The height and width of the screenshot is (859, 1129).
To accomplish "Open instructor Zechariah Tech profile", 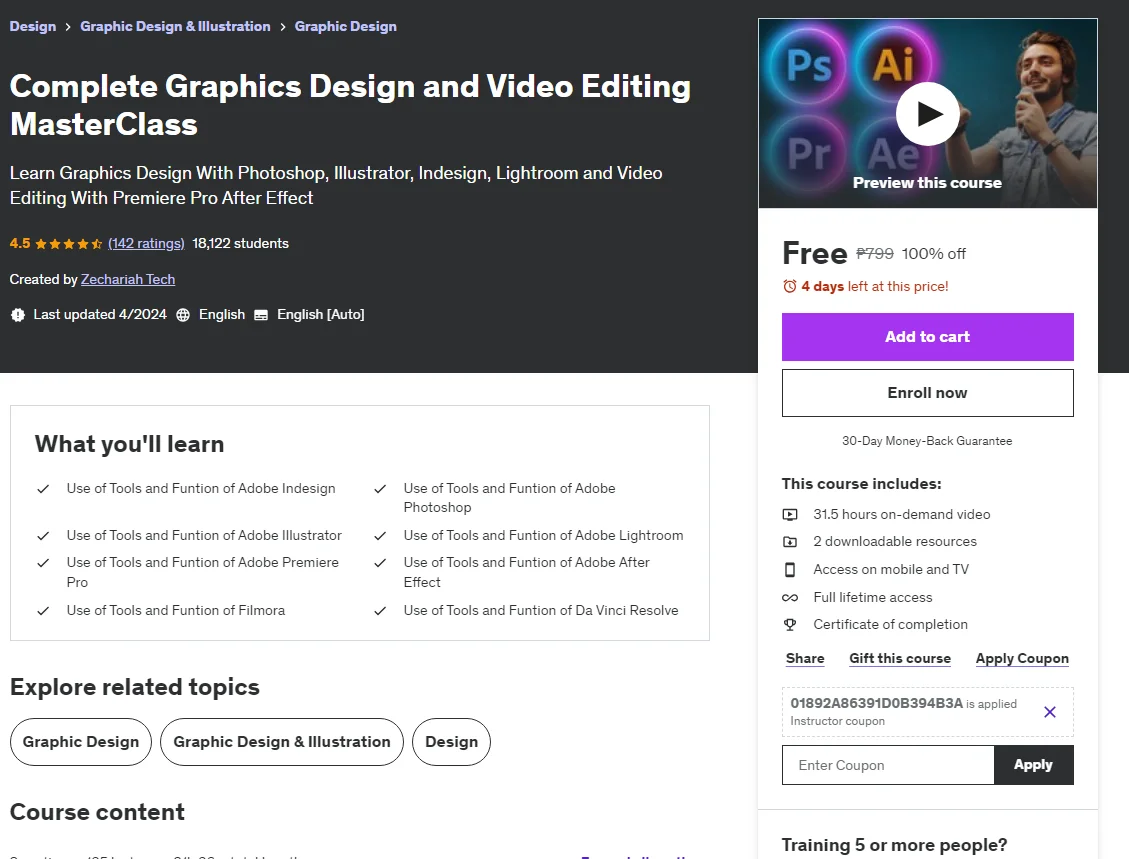I will (x=127, y=279).
